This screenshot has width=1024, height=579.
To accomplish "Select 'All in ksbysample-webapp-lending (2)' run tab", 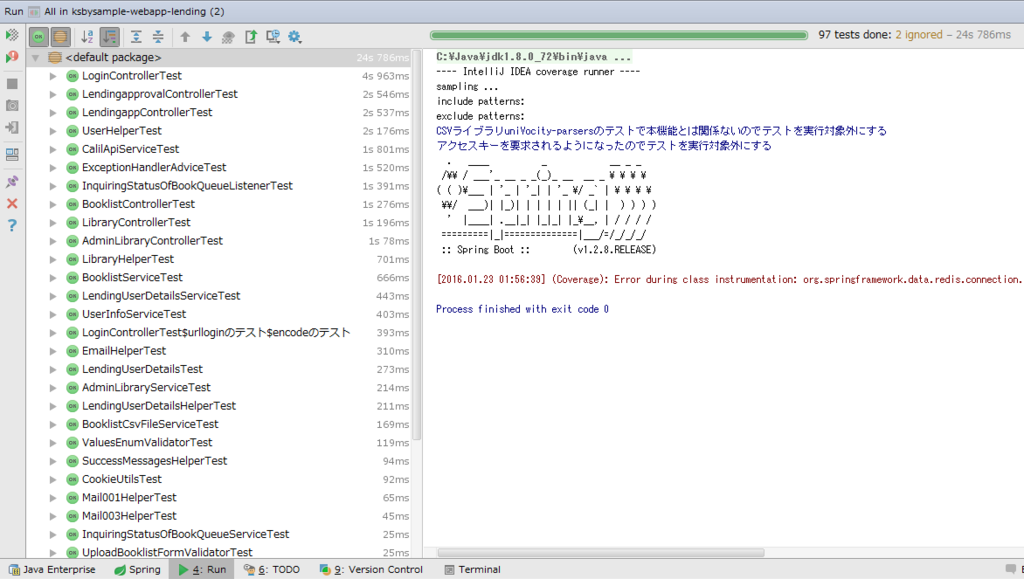I will 127,11.
